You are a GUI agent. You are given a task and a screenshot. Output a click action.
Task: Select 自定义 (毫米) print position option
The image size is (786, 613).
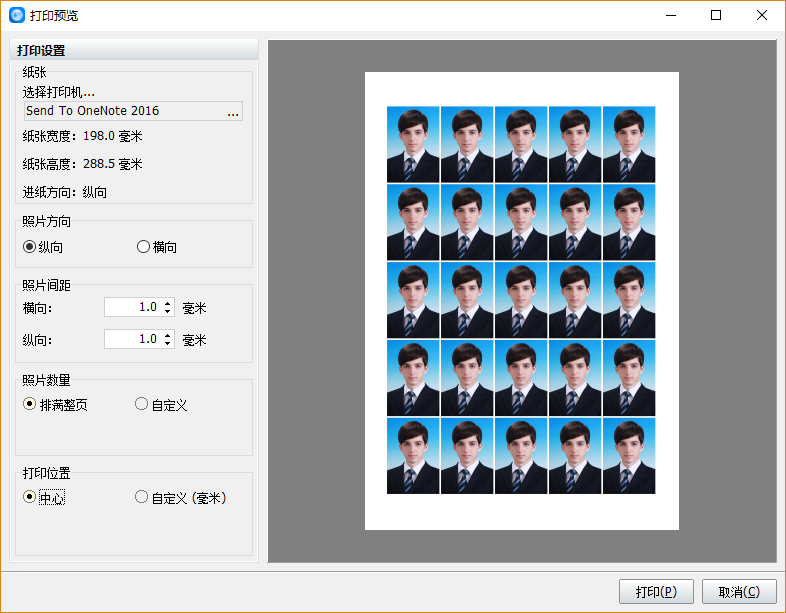142,497
